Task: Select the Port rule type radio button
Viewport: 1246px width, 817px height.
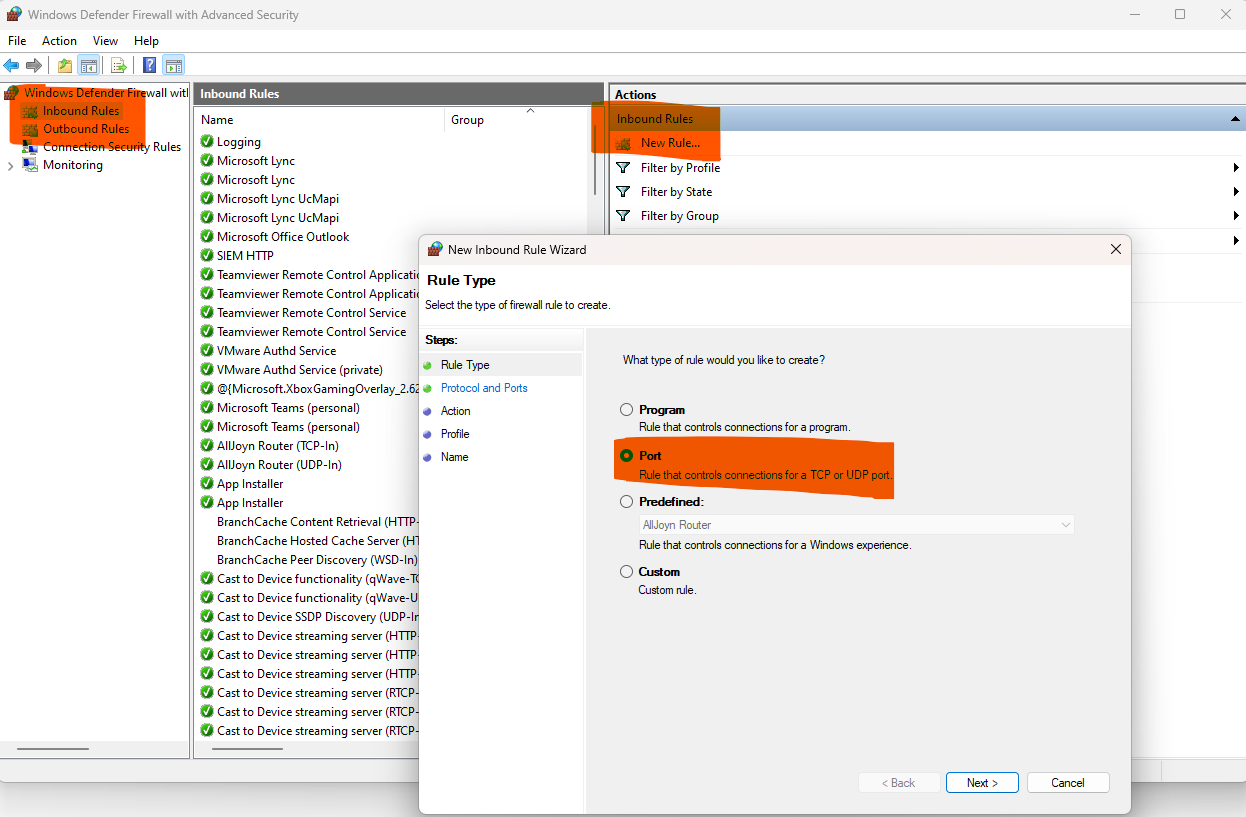Action: tap(627, 456)
